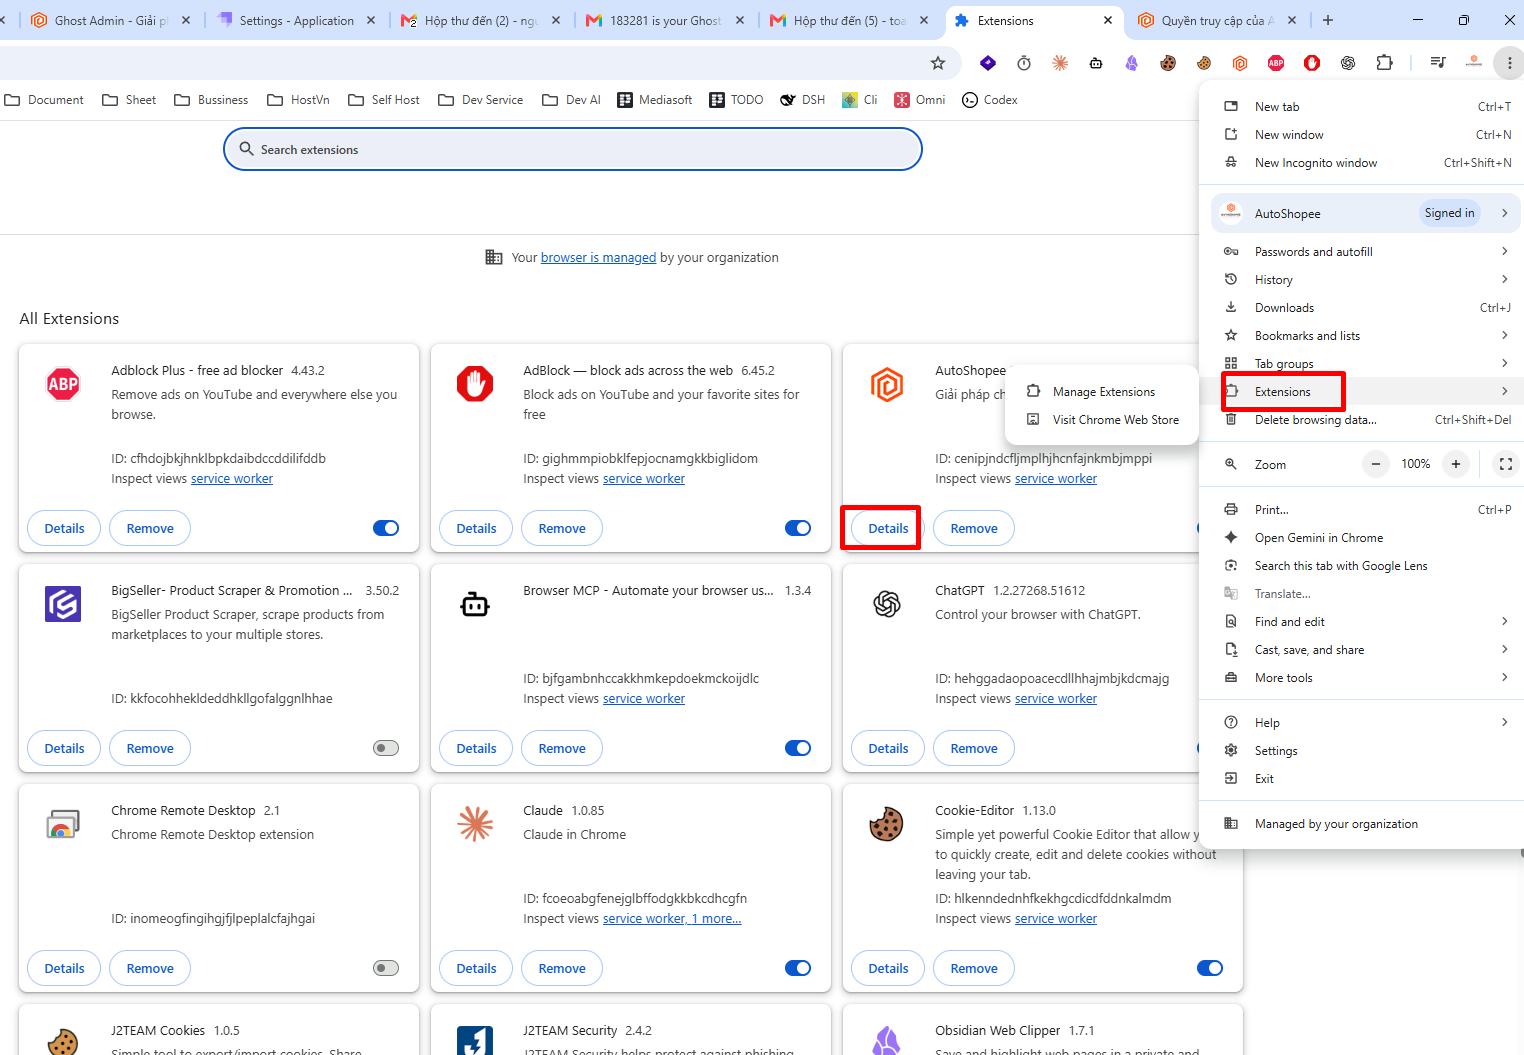Expand Passwords and autofill submenu
The width and height of the screenshot is (1524, 1055).
[x=1504, y=251]
